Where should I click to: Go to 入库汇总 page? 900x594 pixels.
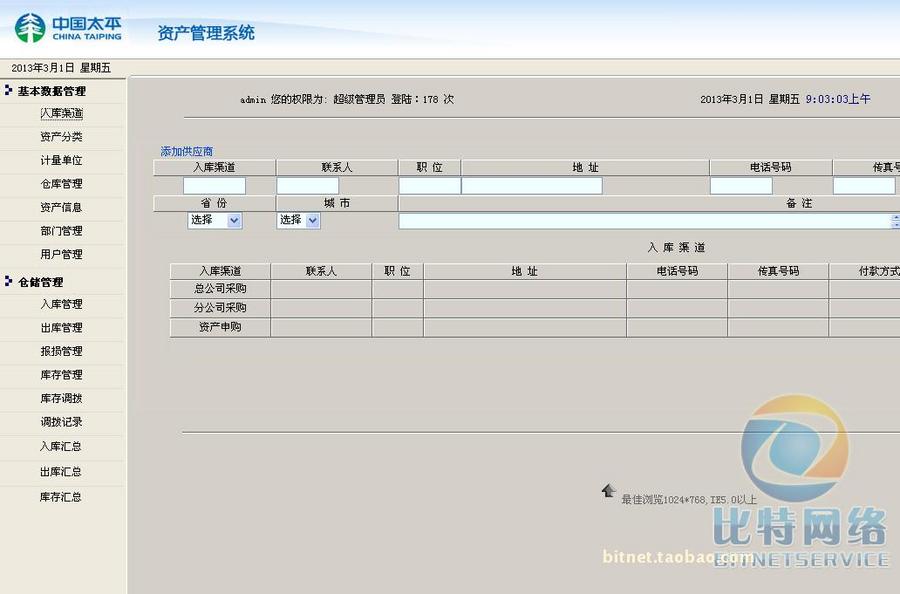(x=61, y=446)
